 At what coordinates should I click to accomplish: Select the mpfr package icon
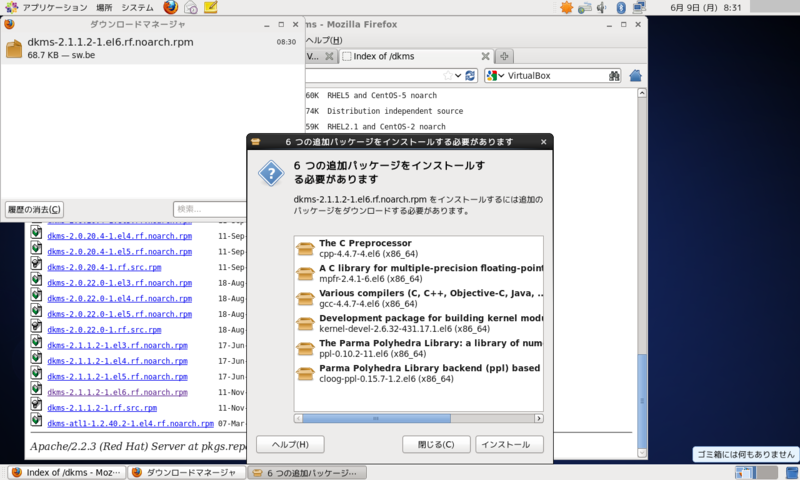(305, 273)
